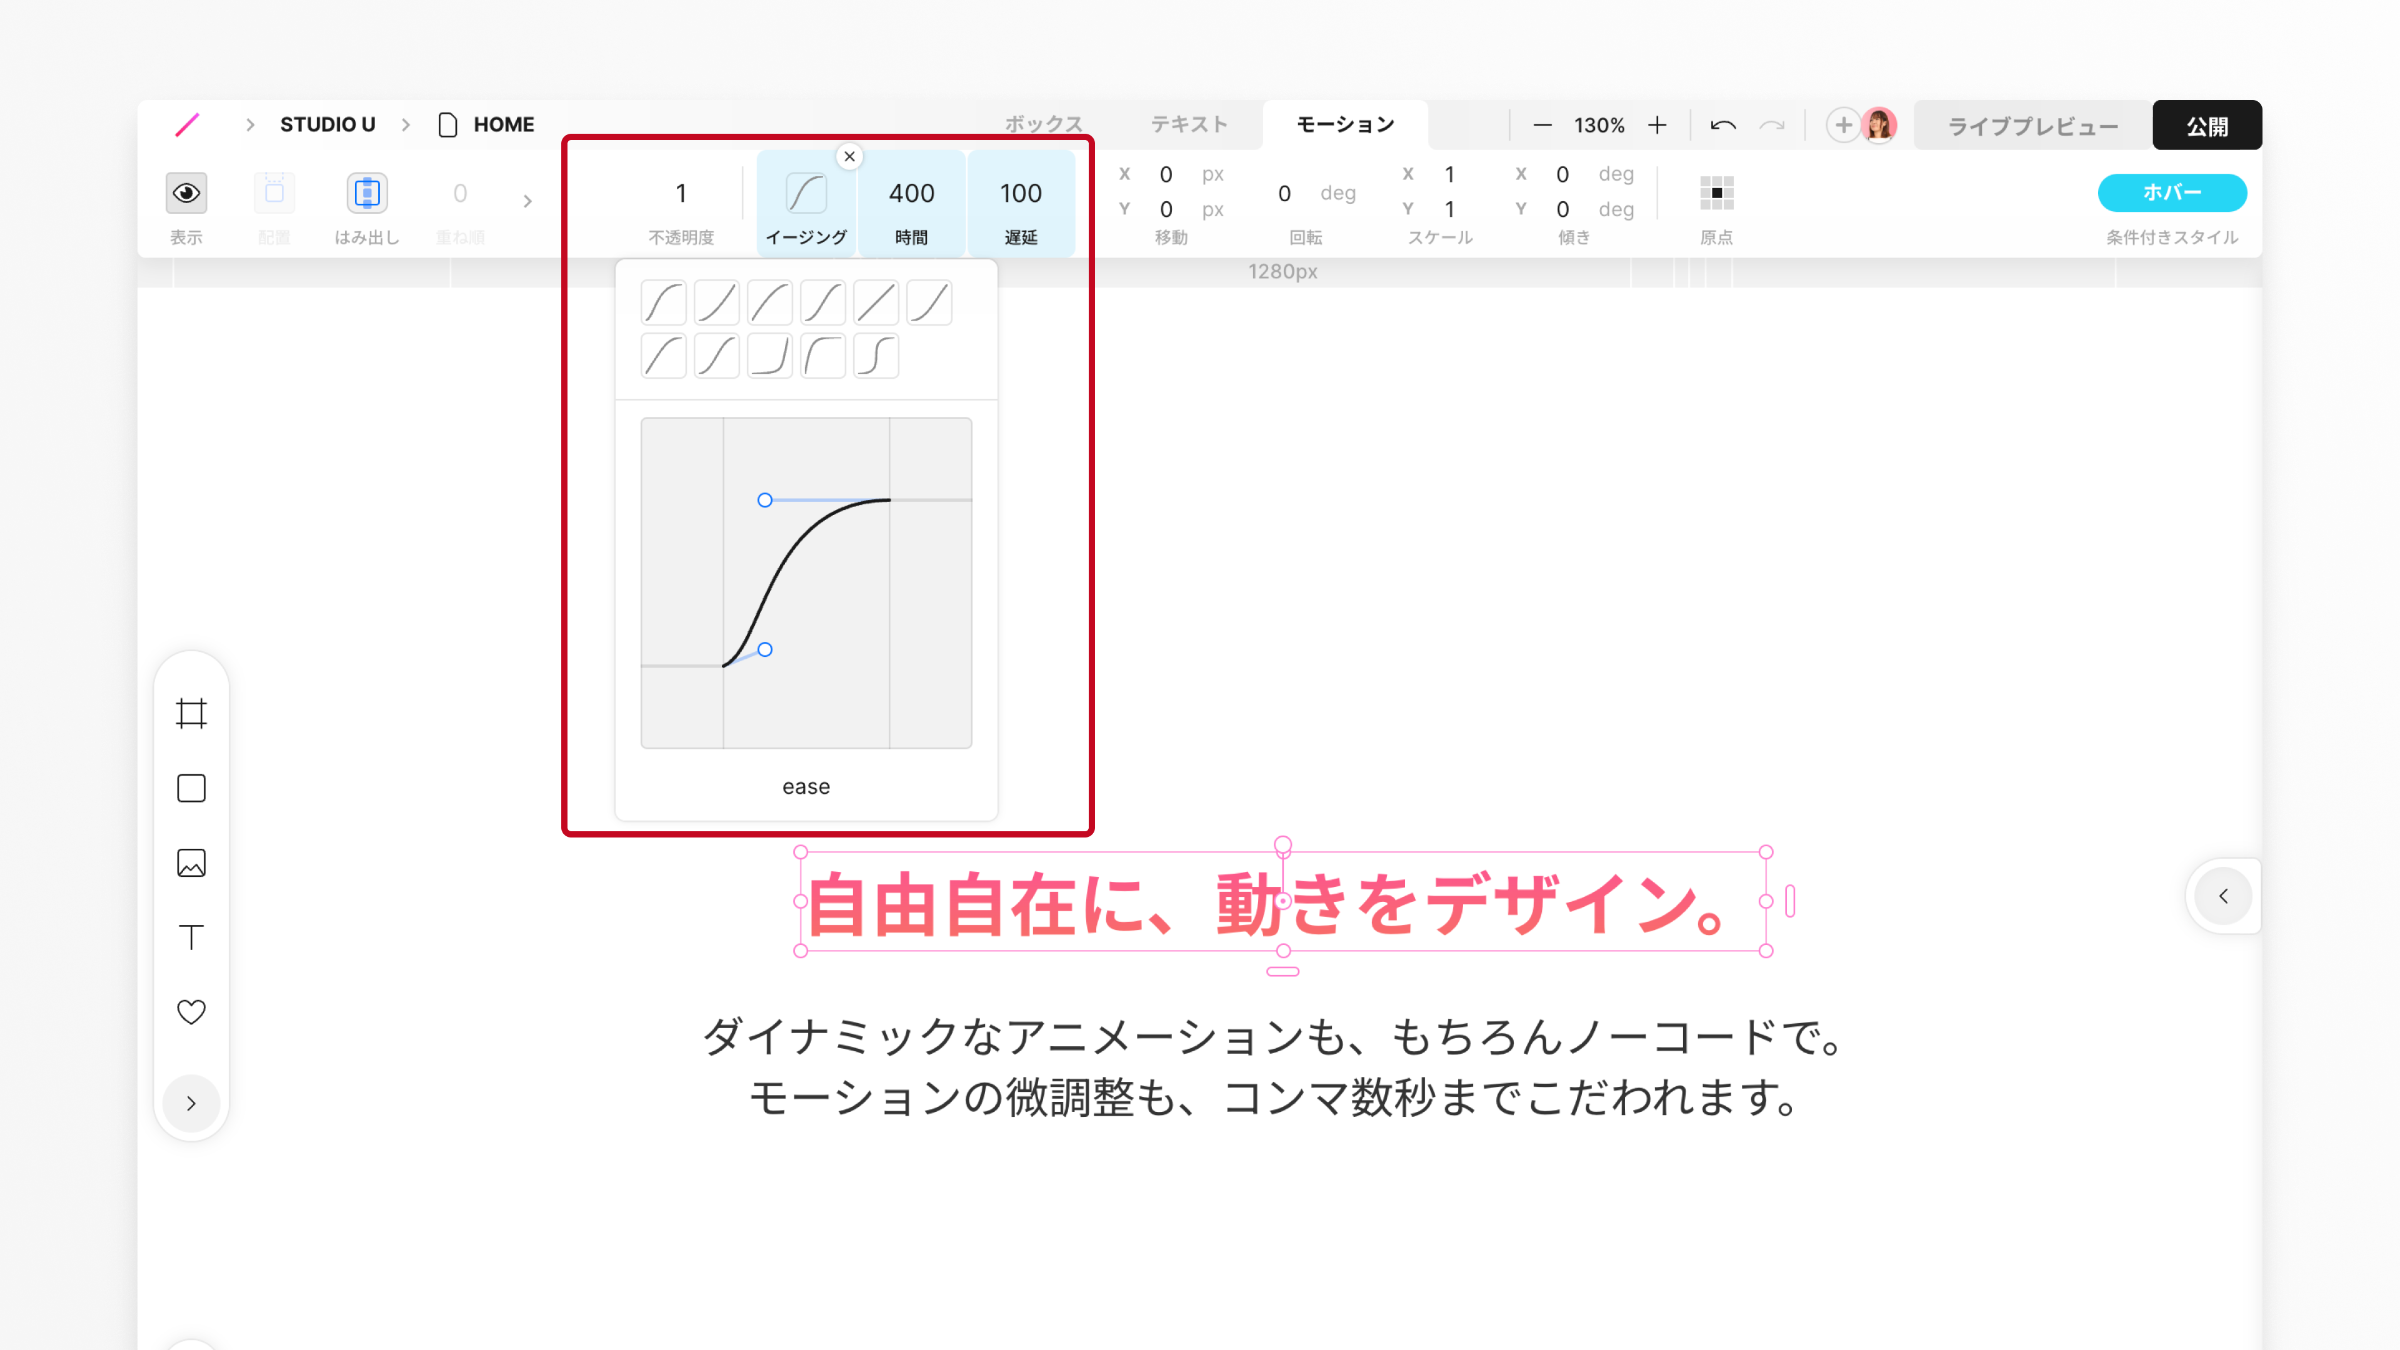Click the user avatar picture

[1880, 125]
